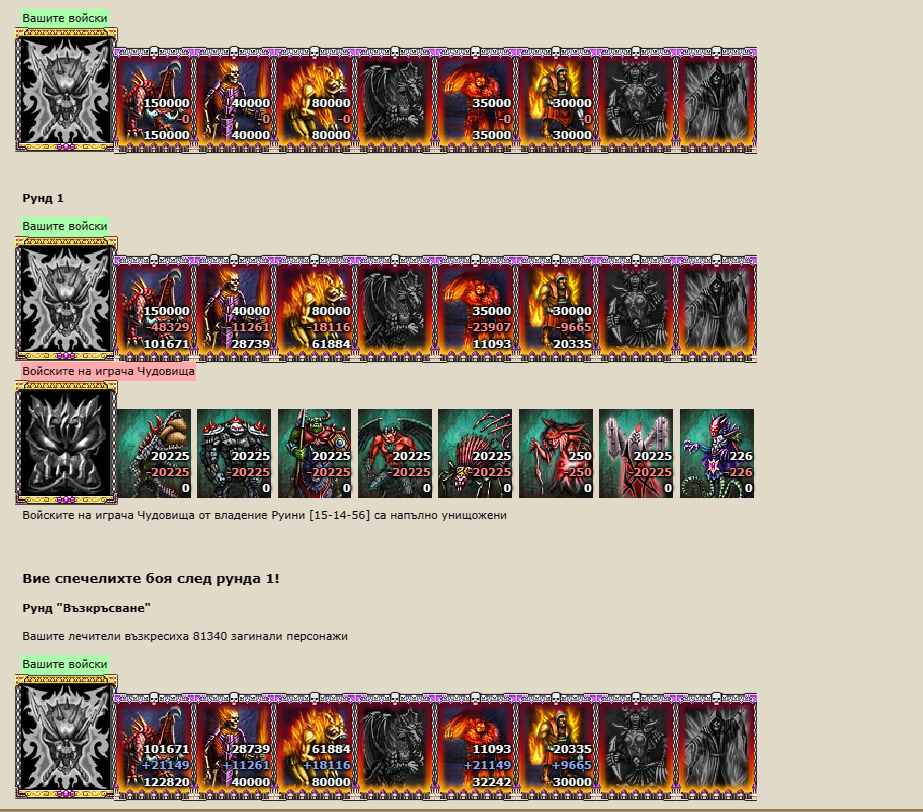Select the flaming skeleton unit with 28739 remaining
The width and height of the screenshot is (923, 812).
point(234,308)
